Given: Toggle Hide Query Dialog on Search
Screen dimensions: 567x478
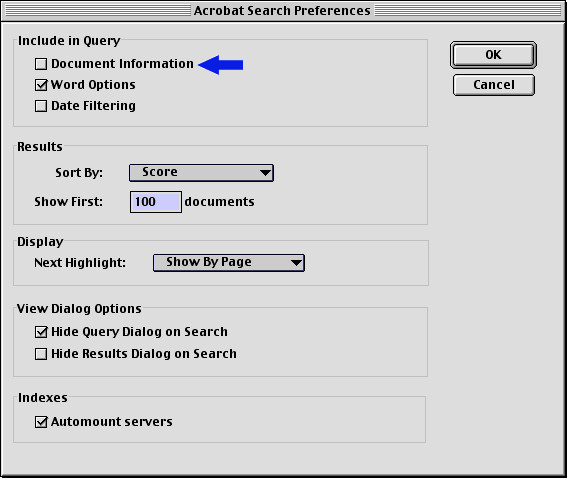Looking at the screenshot, I should [41, 332].
